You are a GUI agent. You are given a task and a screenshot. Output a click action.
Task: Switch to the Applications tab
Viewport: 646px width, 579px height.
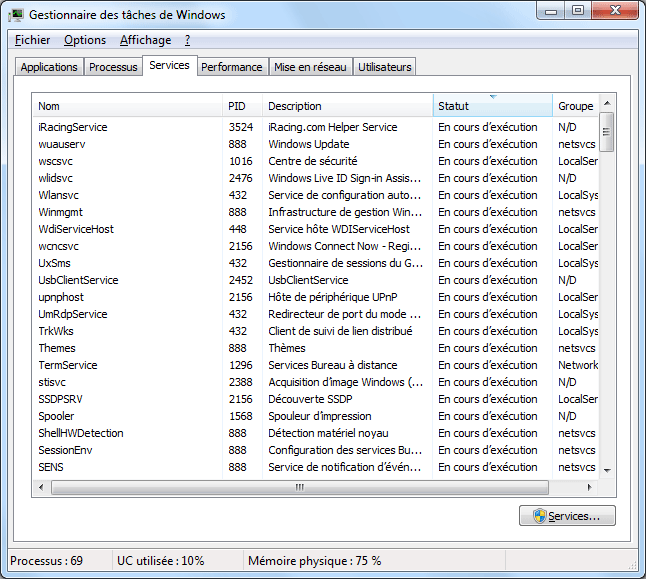click(49, 67)
